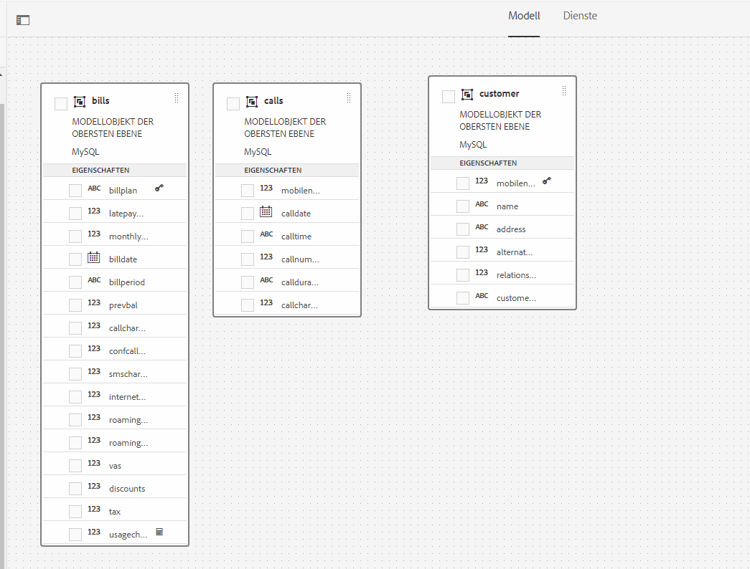Click the calls model title text

(274, 101)
